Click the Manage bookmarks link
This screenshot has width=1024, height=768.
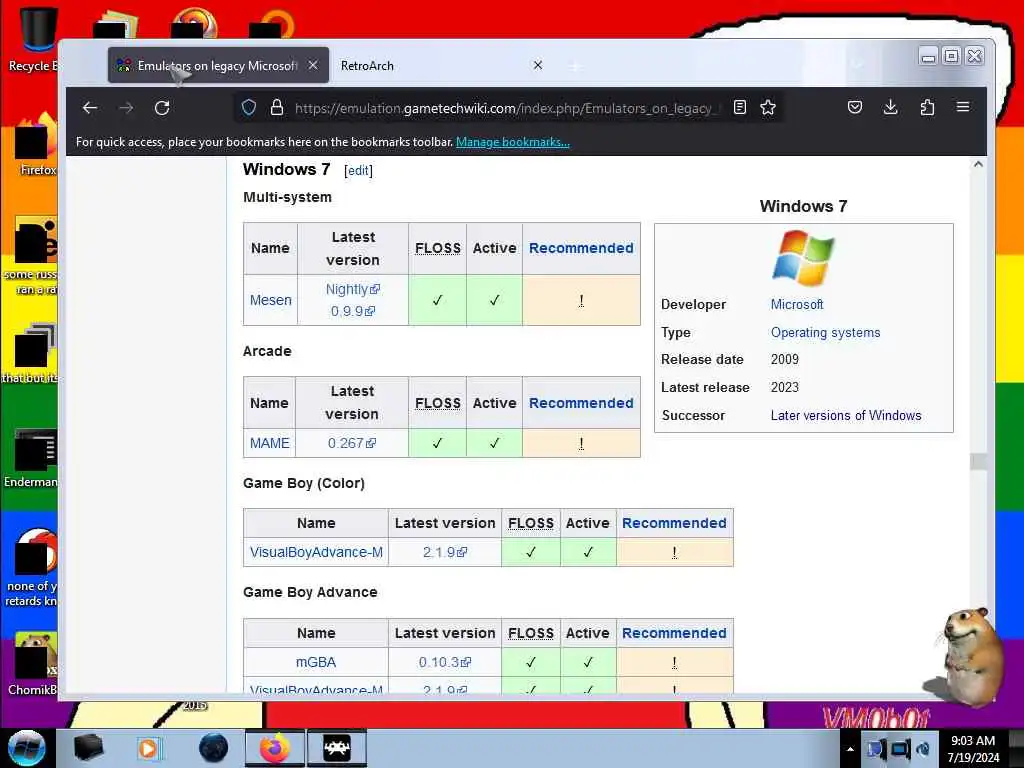(x=513, y=142)
